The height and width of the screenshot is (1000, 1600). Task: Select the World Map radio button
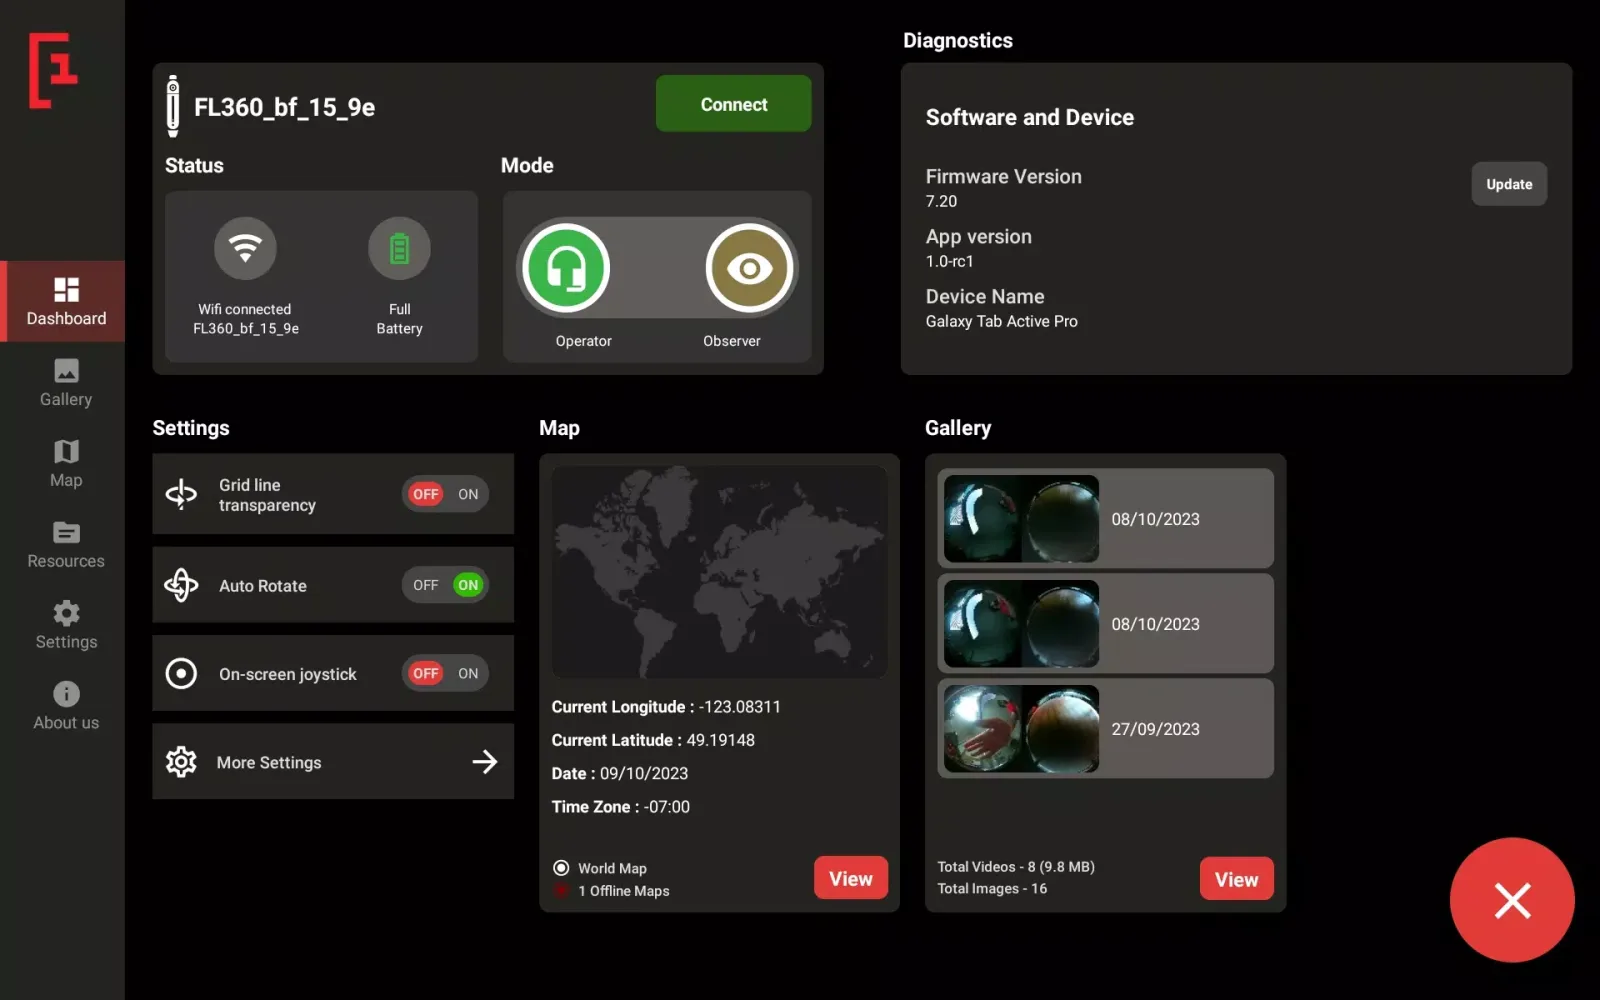561,868
